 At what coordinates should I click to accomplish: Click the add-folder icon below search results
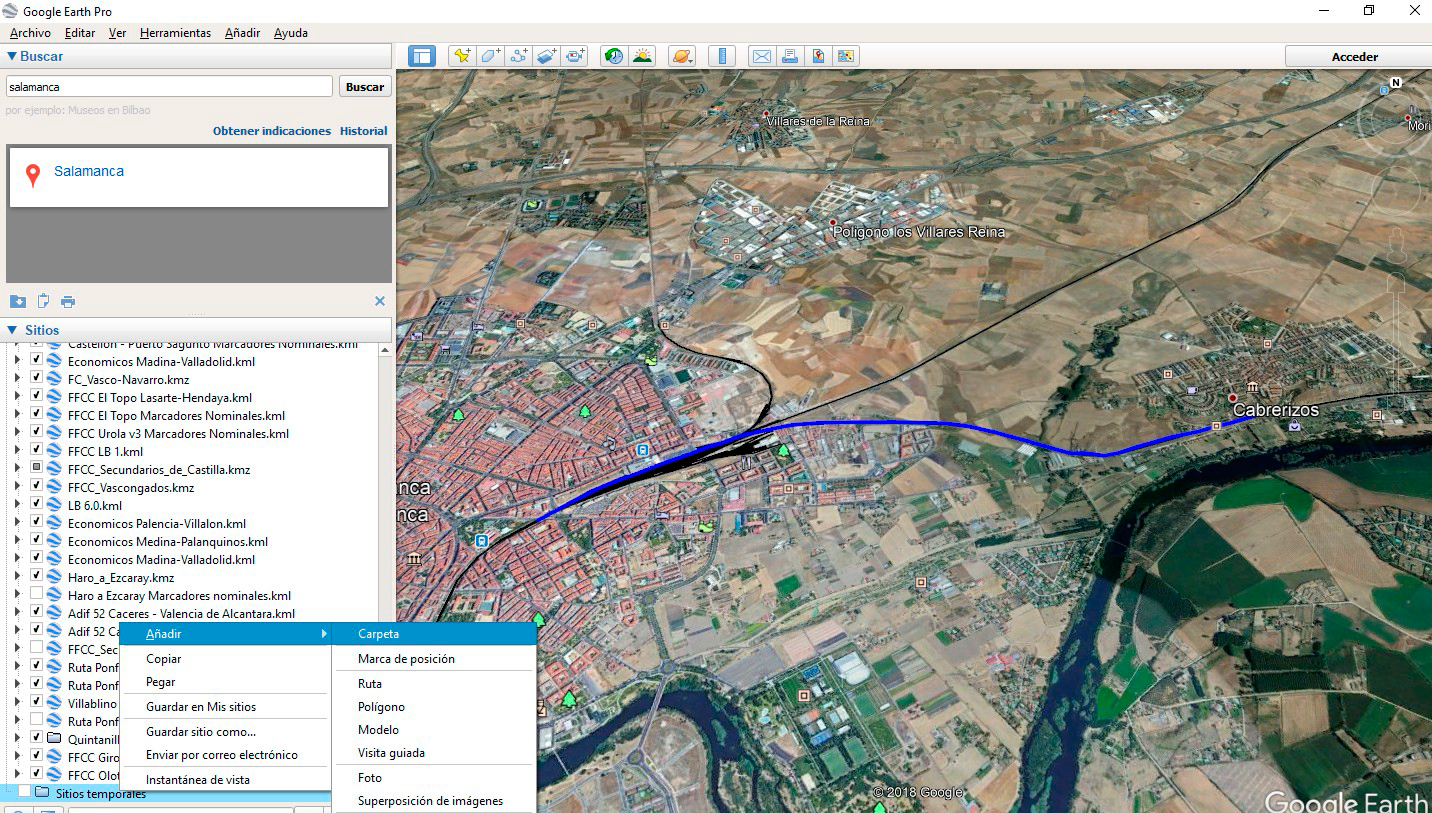click(18, 301)
